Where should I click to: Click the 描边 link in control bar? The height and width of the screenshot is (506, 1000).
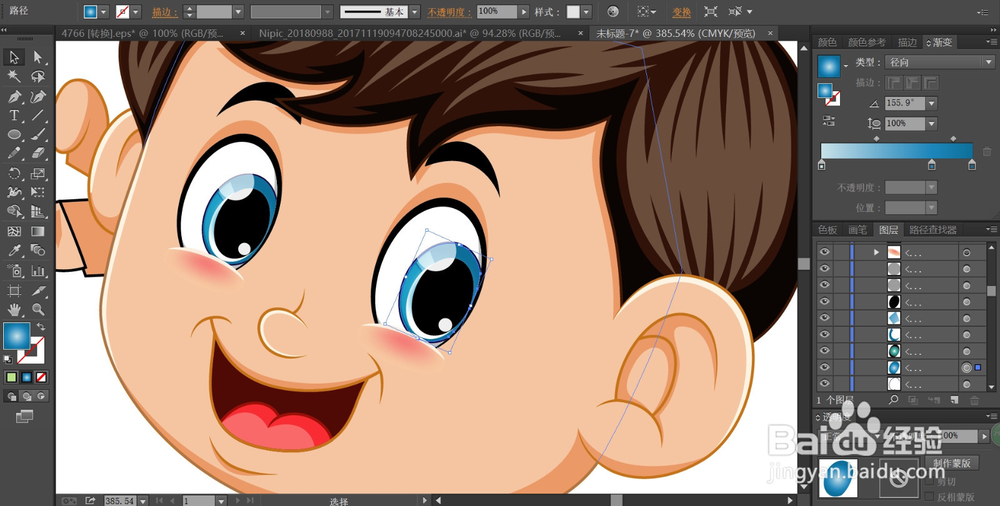(x=165, y=12)
